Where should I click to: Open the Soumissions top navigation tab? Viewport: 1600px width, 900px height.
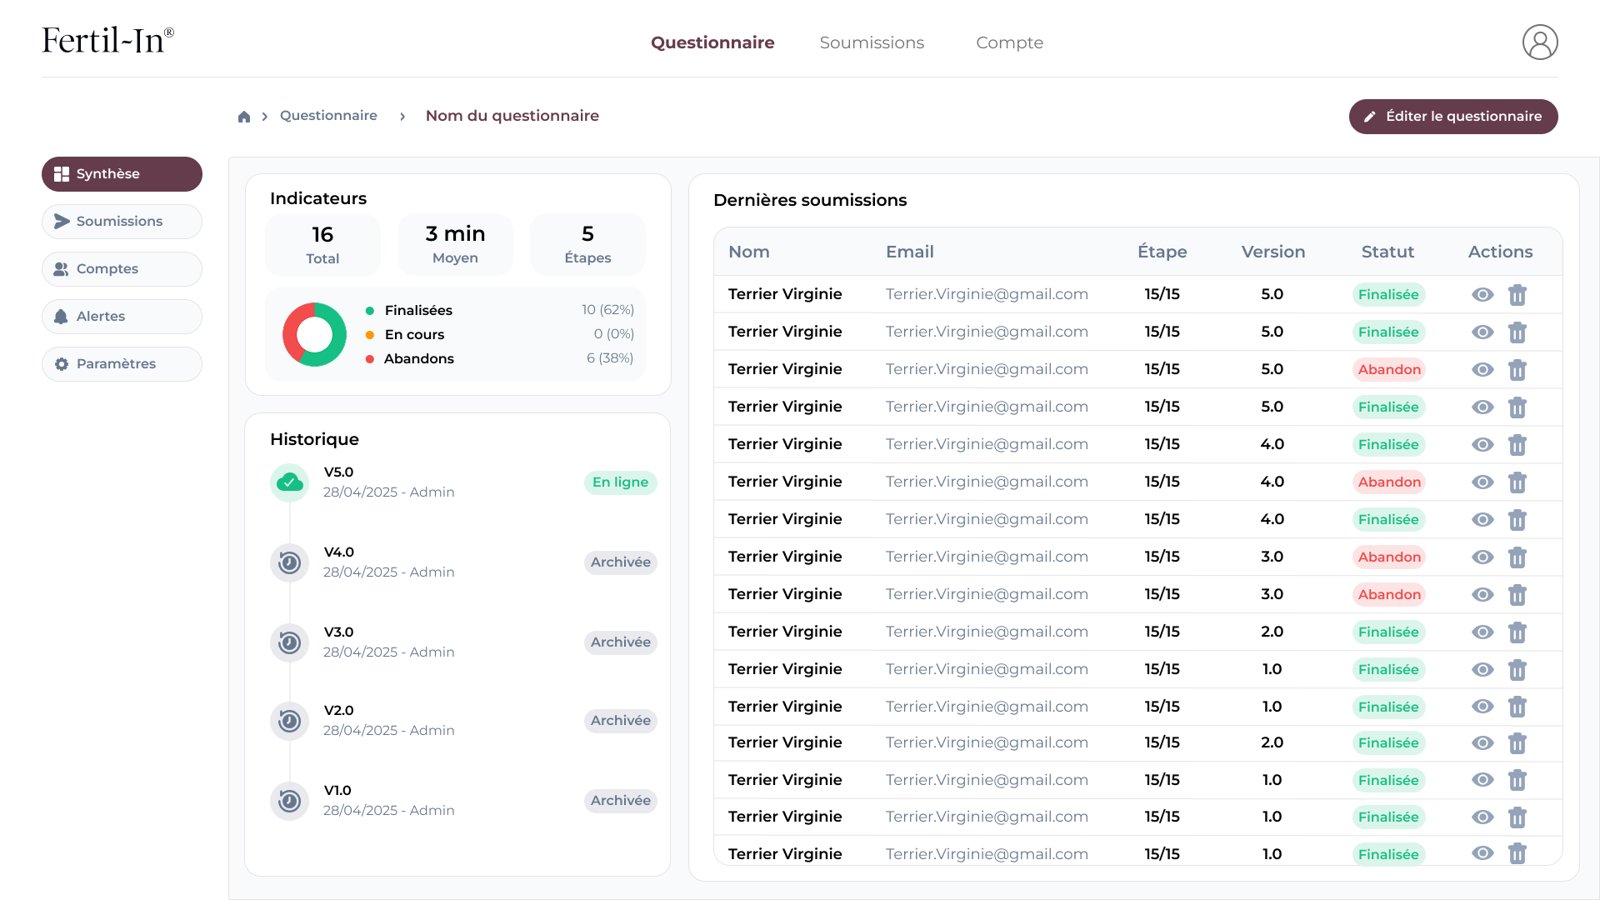tap(872, 43)
